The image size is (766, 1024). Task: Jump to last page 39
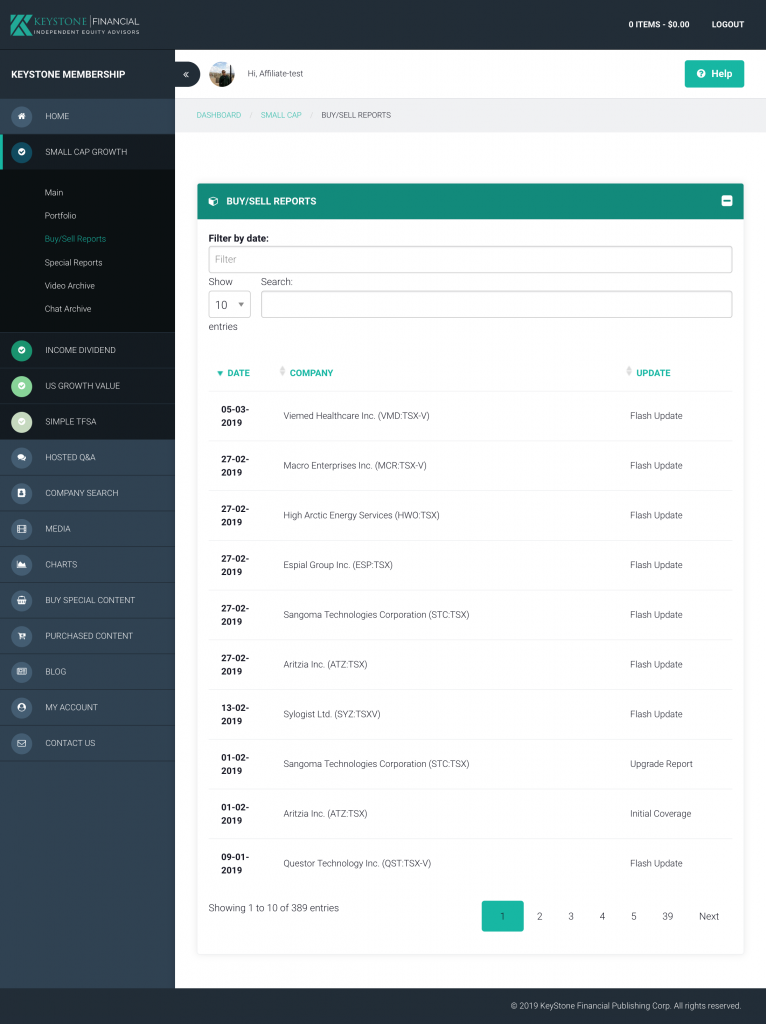[x=667, y=917]
